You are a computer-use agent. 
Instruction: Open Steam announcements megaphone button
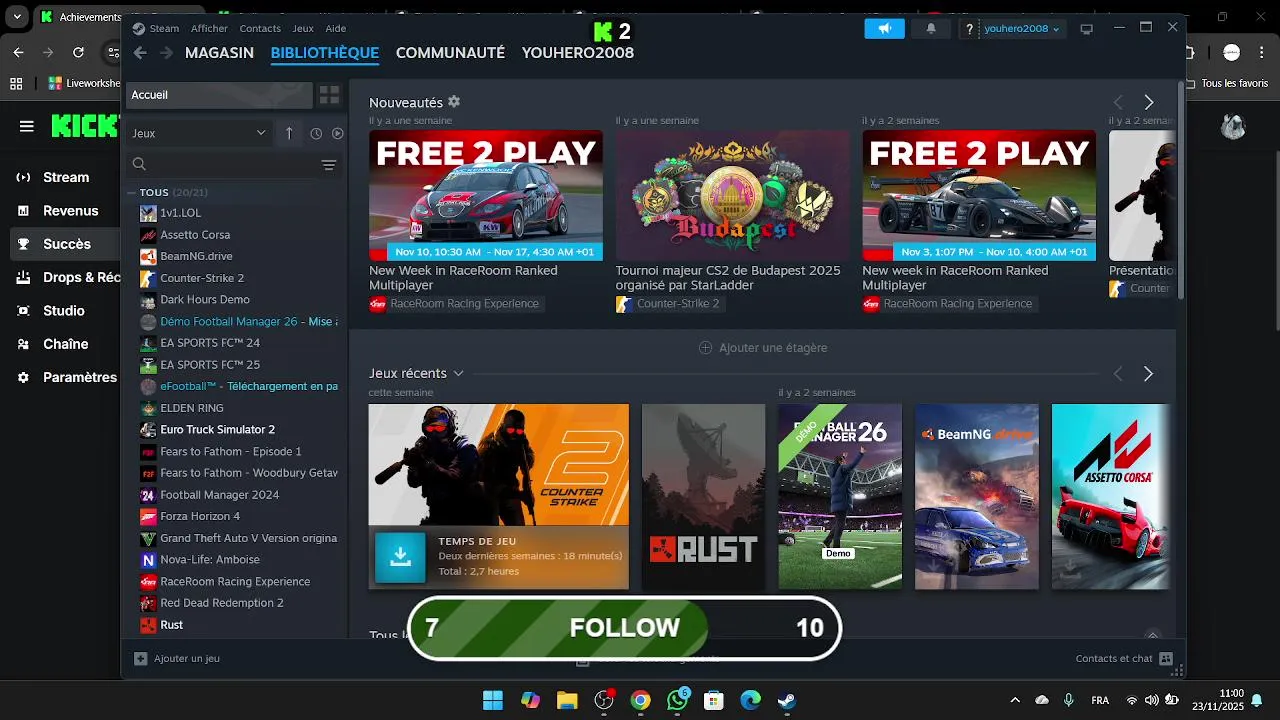(884, 29)
